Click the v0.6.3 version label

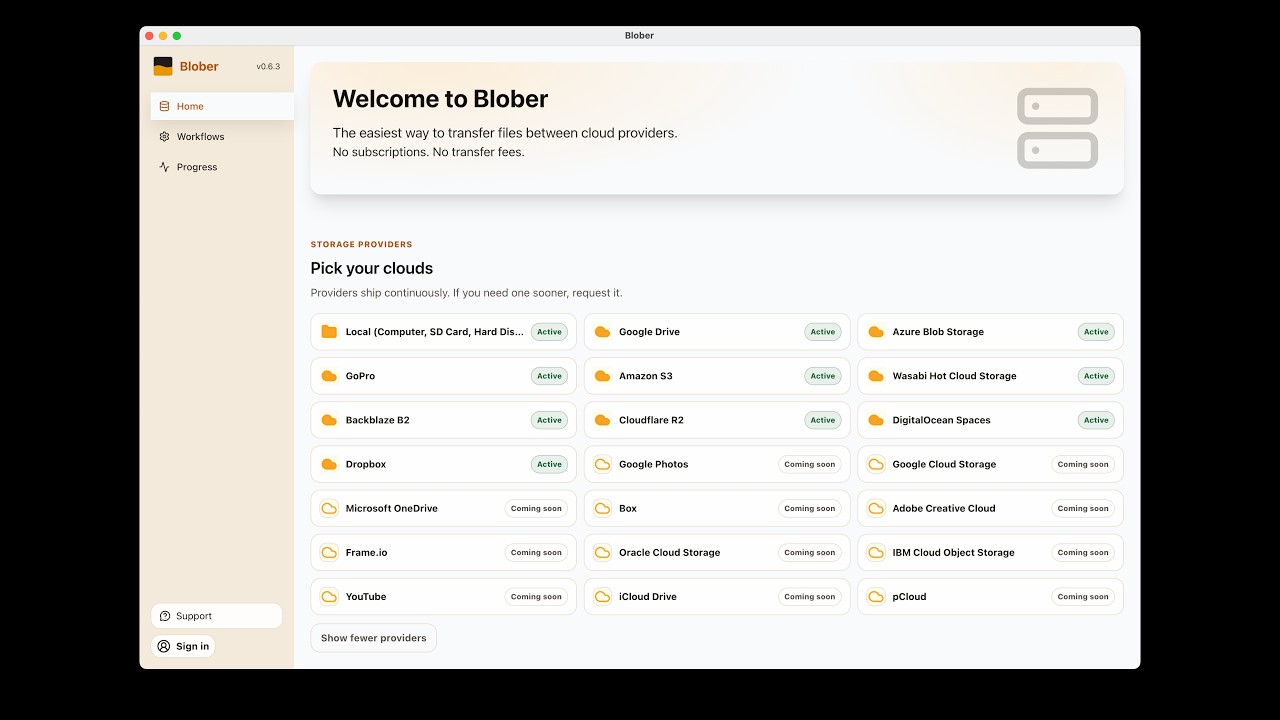click(268, 67)
